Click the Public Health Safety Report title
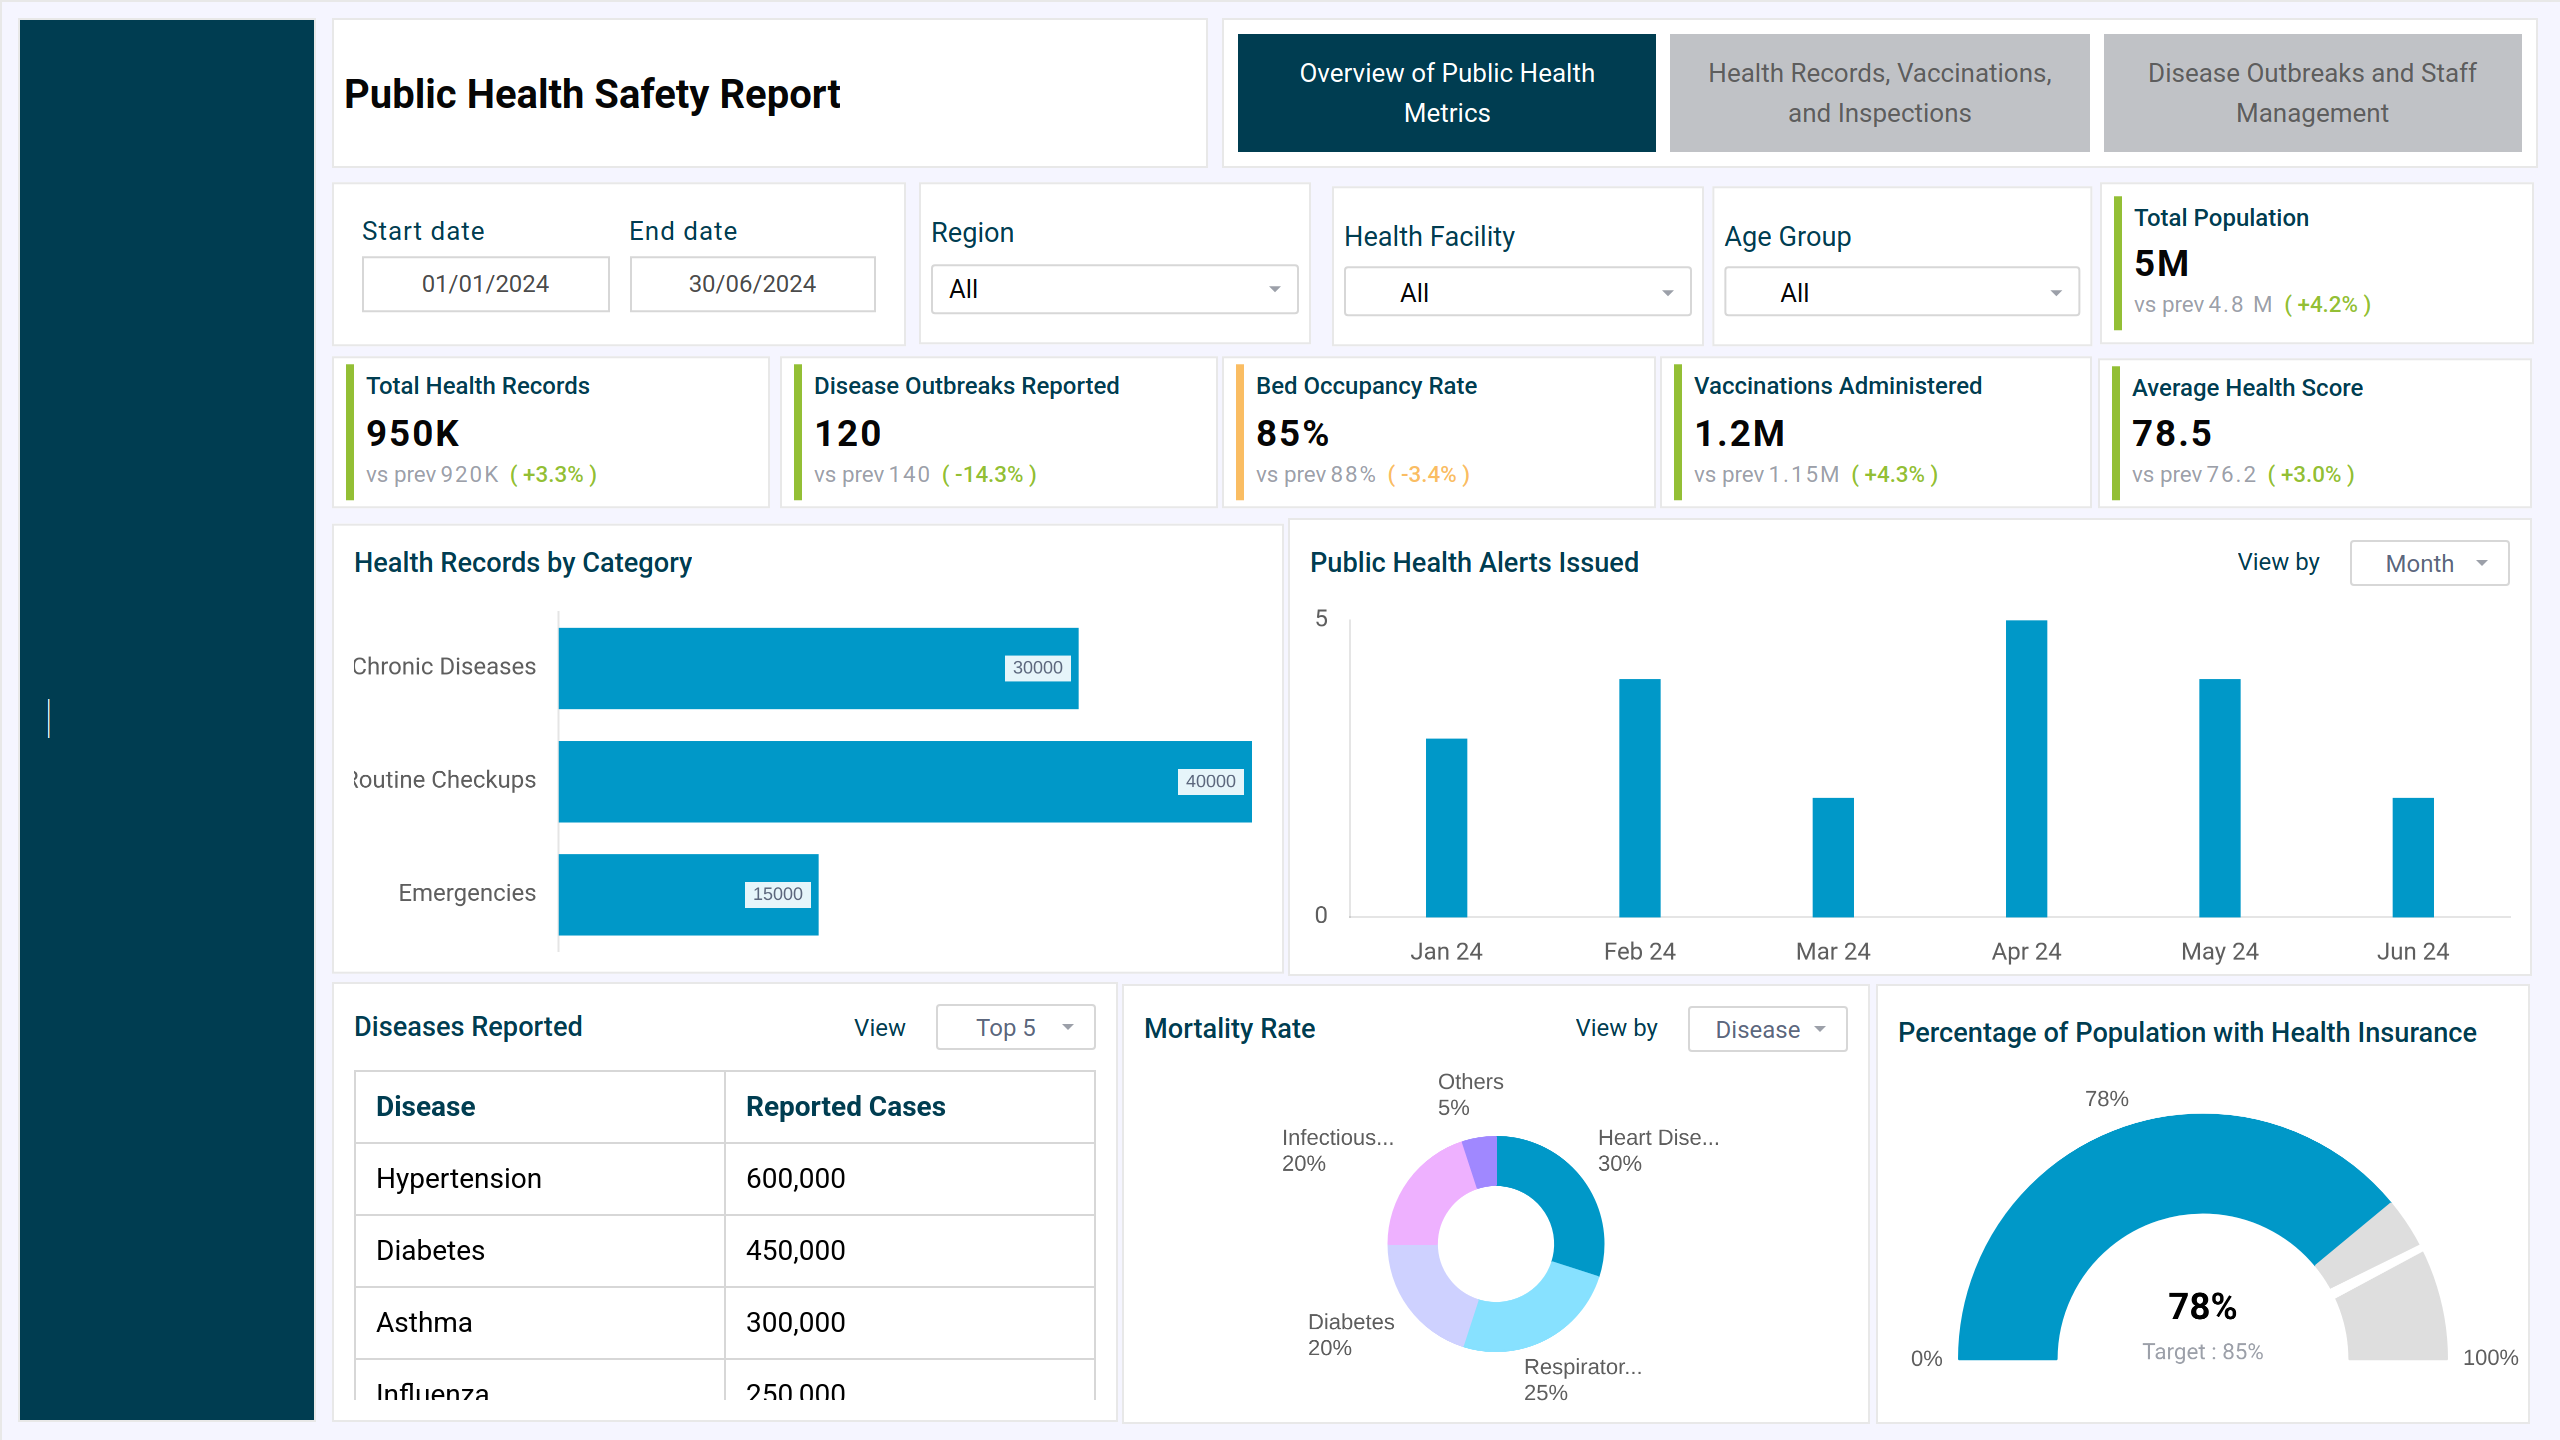Image resolution: width=2560 pixels, height=1440 pixels. tap(592, 94)
